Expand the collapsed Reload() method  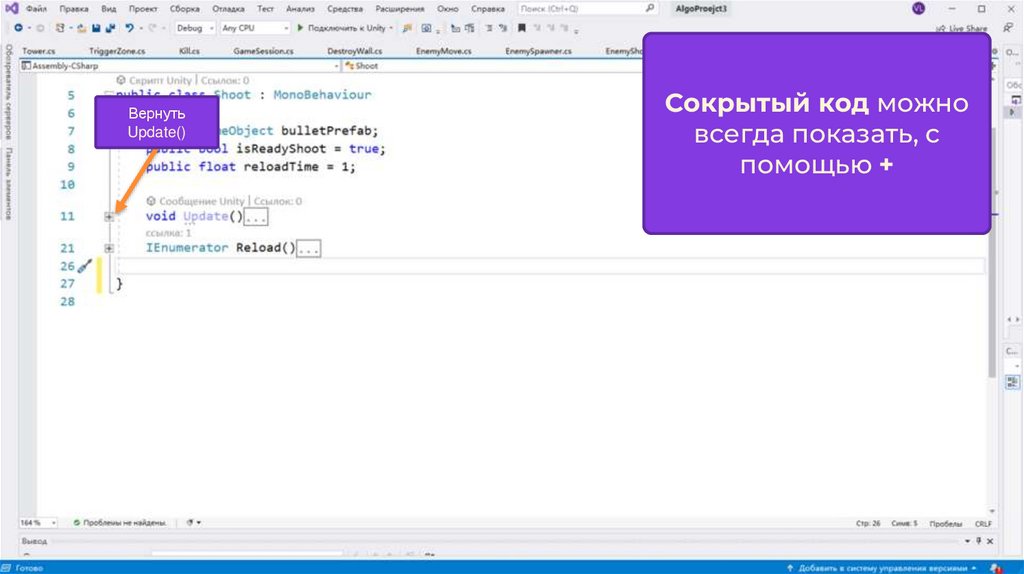pos(109,248)
